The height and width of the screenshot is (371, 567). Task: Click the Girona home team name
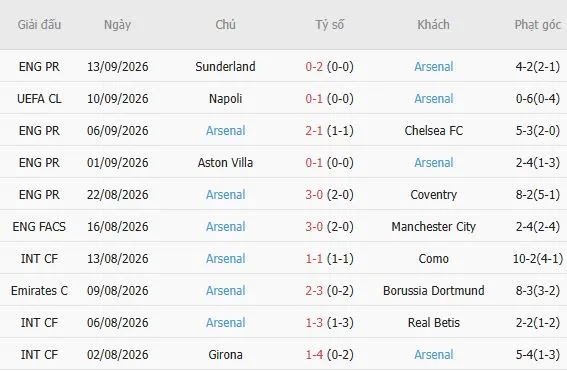[225, 355]
